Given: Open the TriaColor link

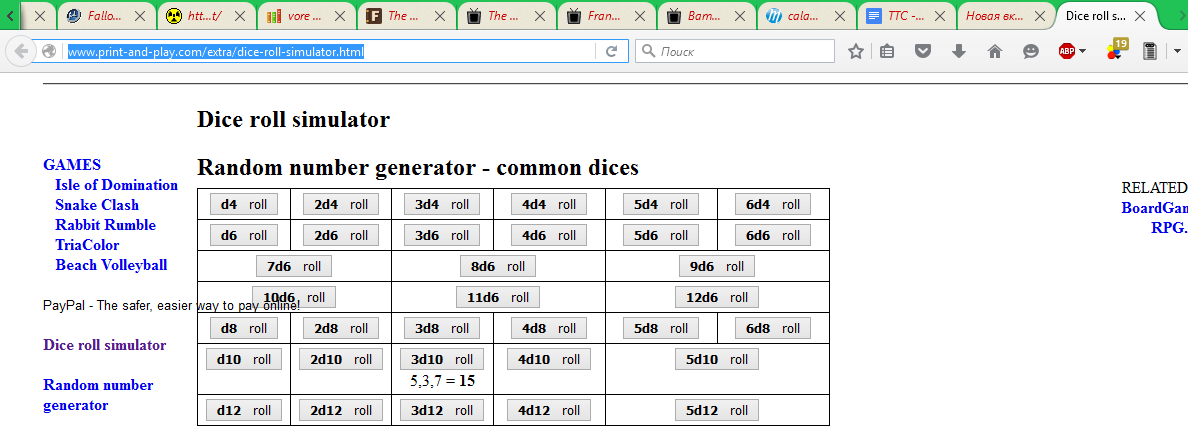Looking at the screenshot, I should [87, 245].
